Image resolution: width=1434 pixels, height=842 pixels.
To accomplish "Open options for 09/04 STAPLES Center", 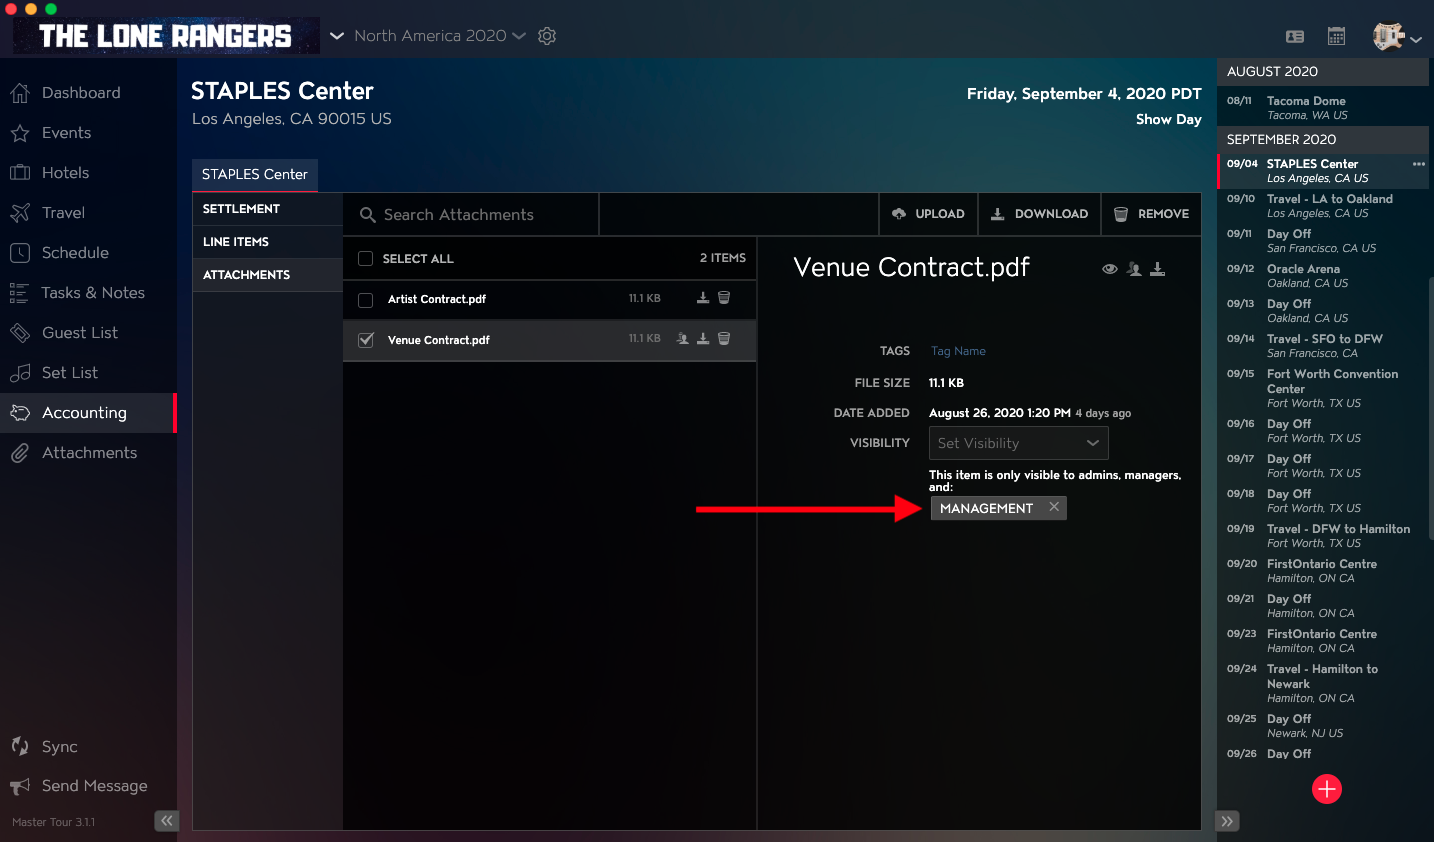I will [1418, 164].
